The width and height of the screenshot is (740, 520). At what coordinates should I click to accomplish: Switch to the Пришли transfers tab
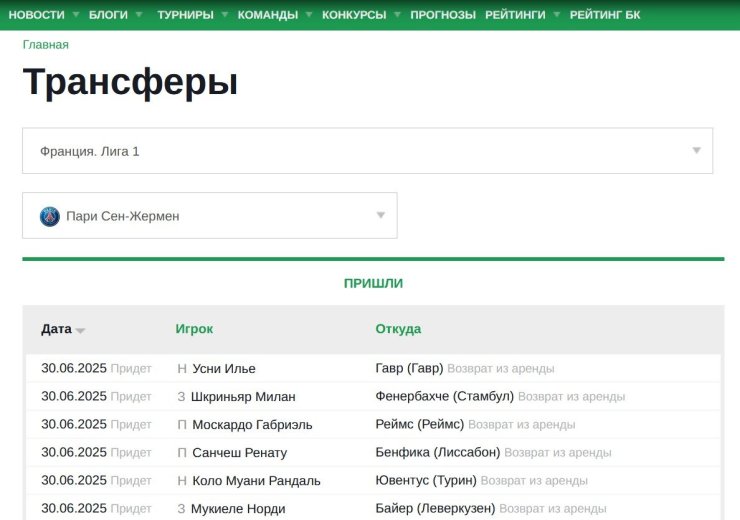click(373, 283)
